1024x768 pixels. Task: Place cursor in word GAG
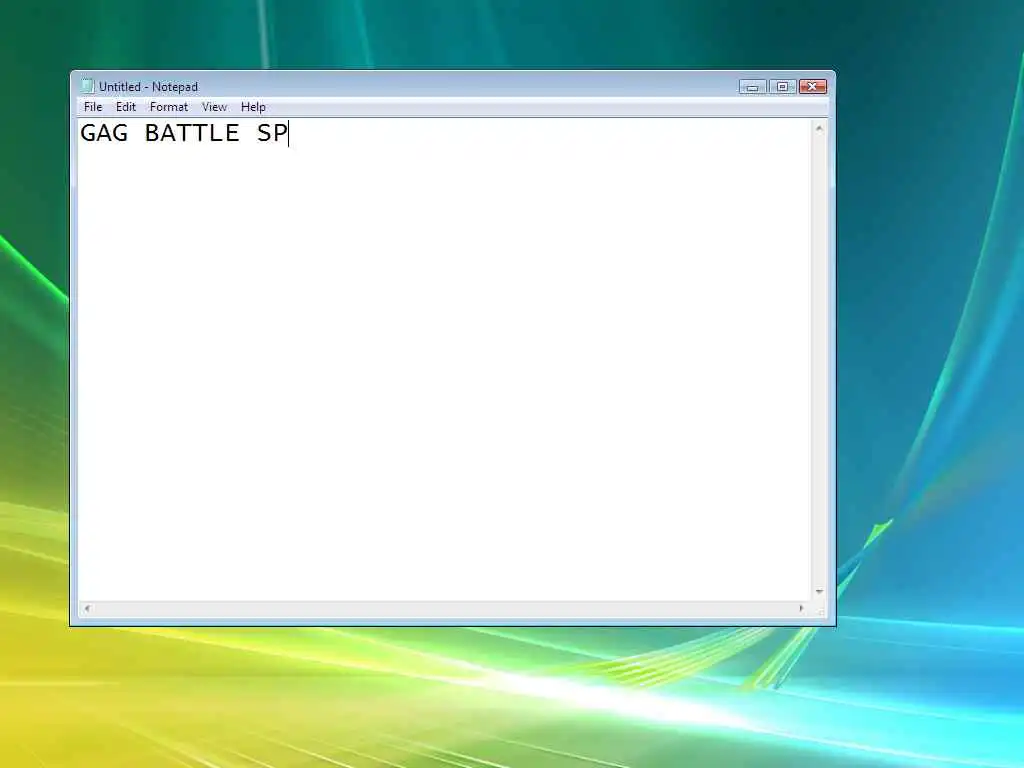(x=104, y=133)
